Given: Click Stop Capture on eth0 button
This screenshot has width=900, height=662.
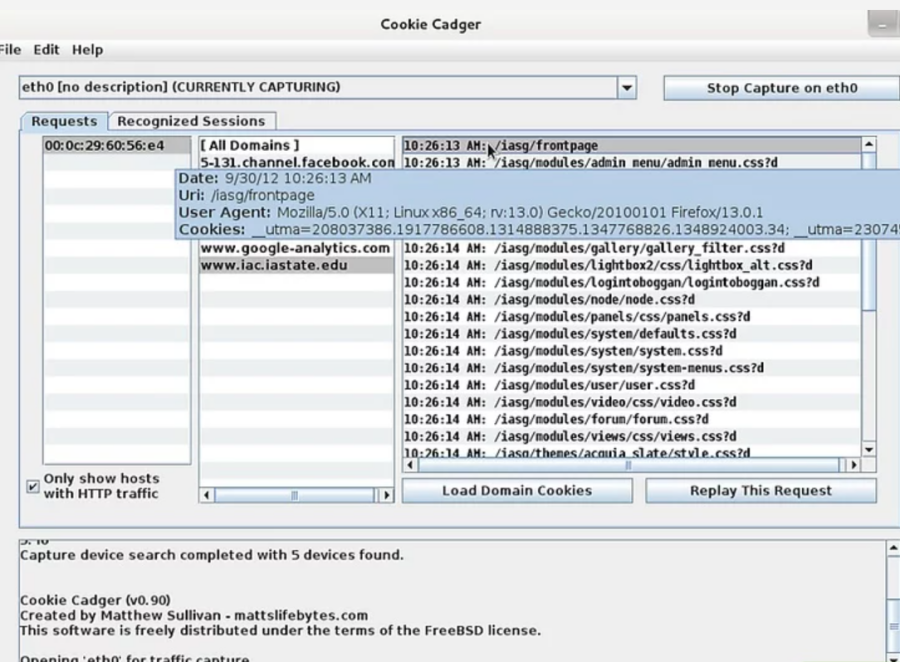Looking at the screenshot, I should 782,88.
